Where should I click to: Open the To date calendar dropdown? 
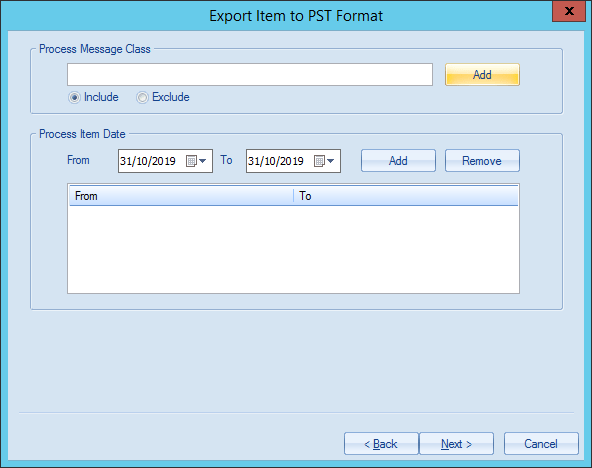[325, 161]
